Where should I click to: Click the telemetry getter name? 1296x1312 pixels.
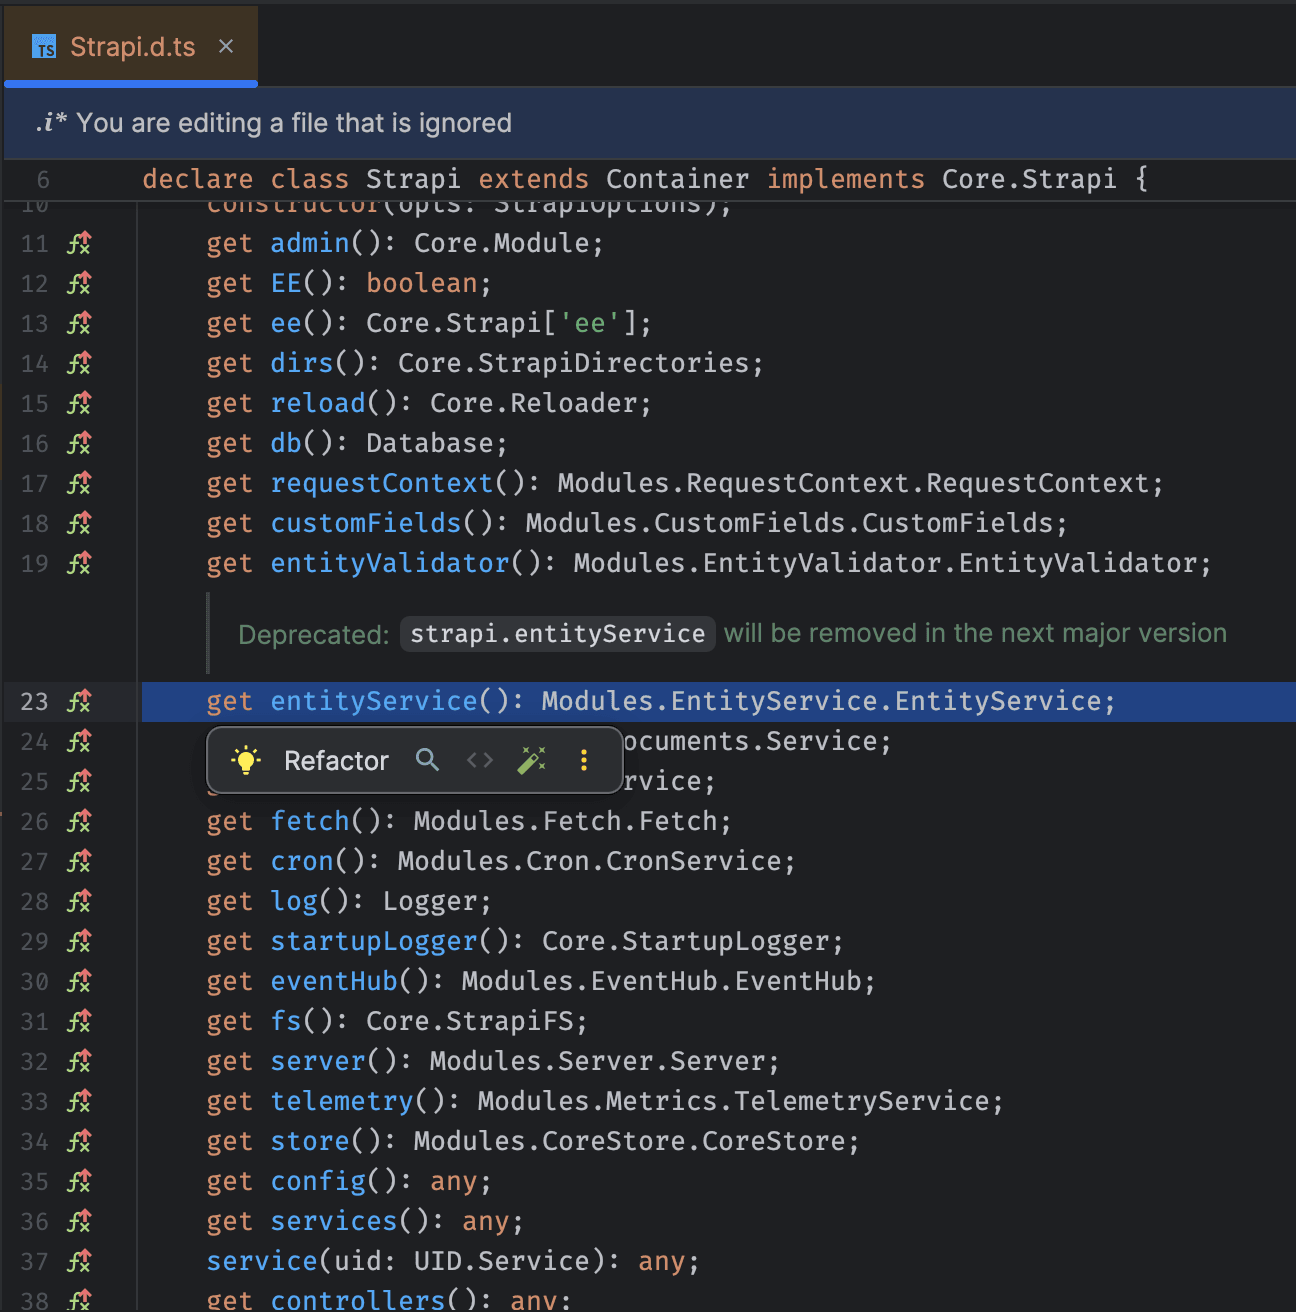click(342, 1101)
